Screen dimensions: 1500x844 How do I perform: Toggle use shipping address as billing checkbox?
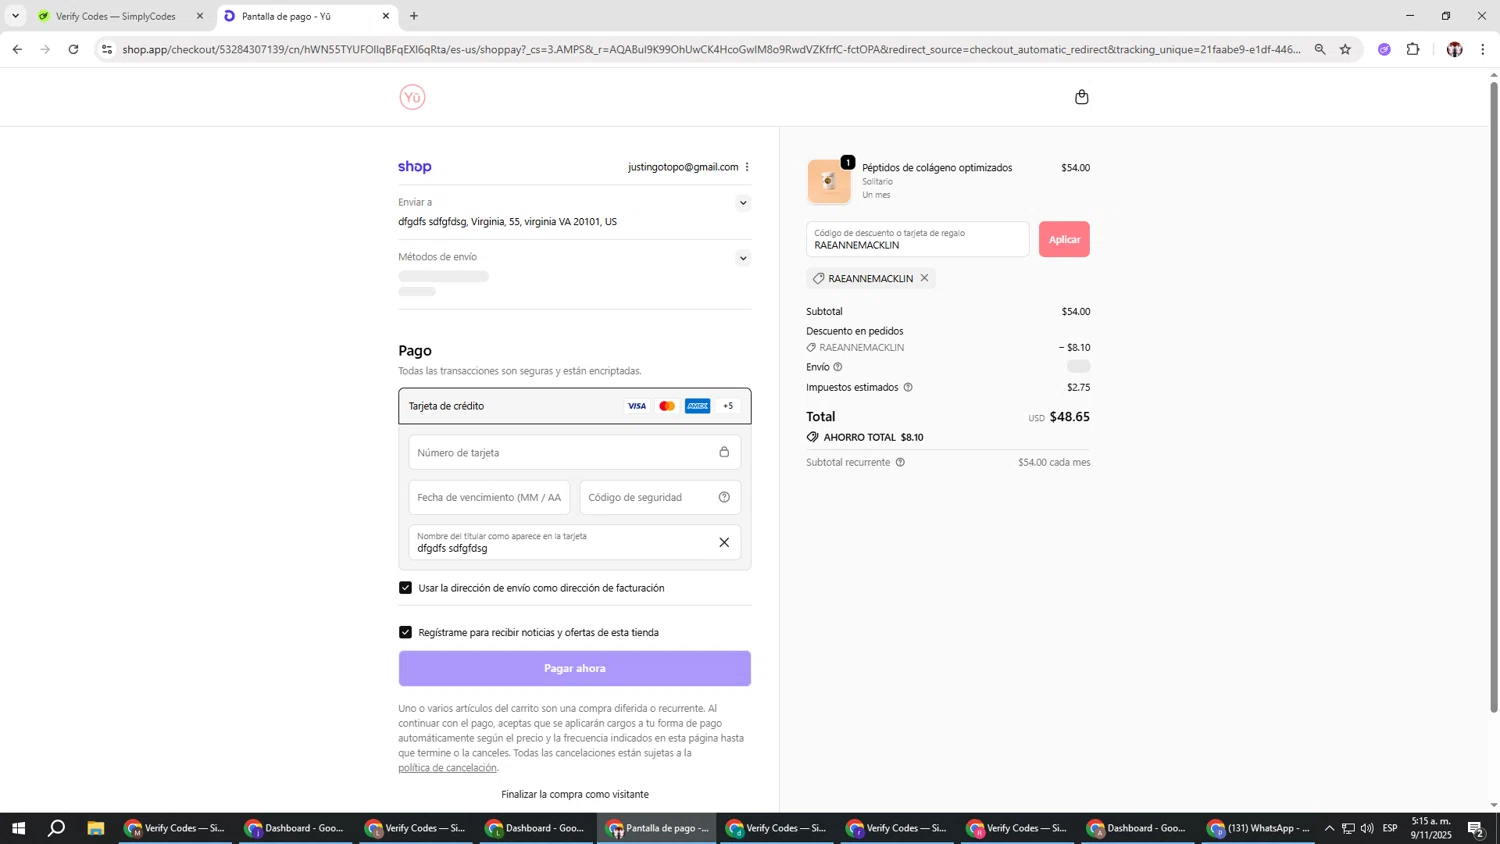coord(405,588)
